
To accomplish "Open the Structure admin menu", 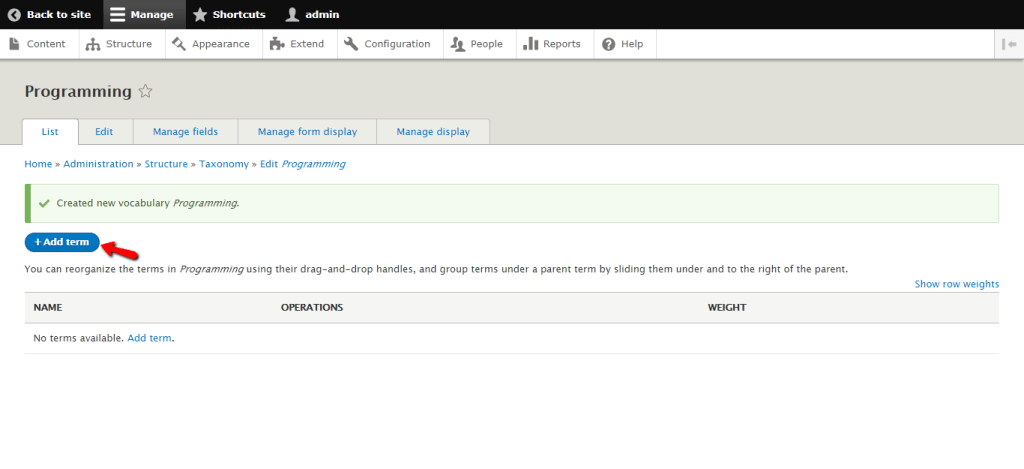I will [121, 44].
